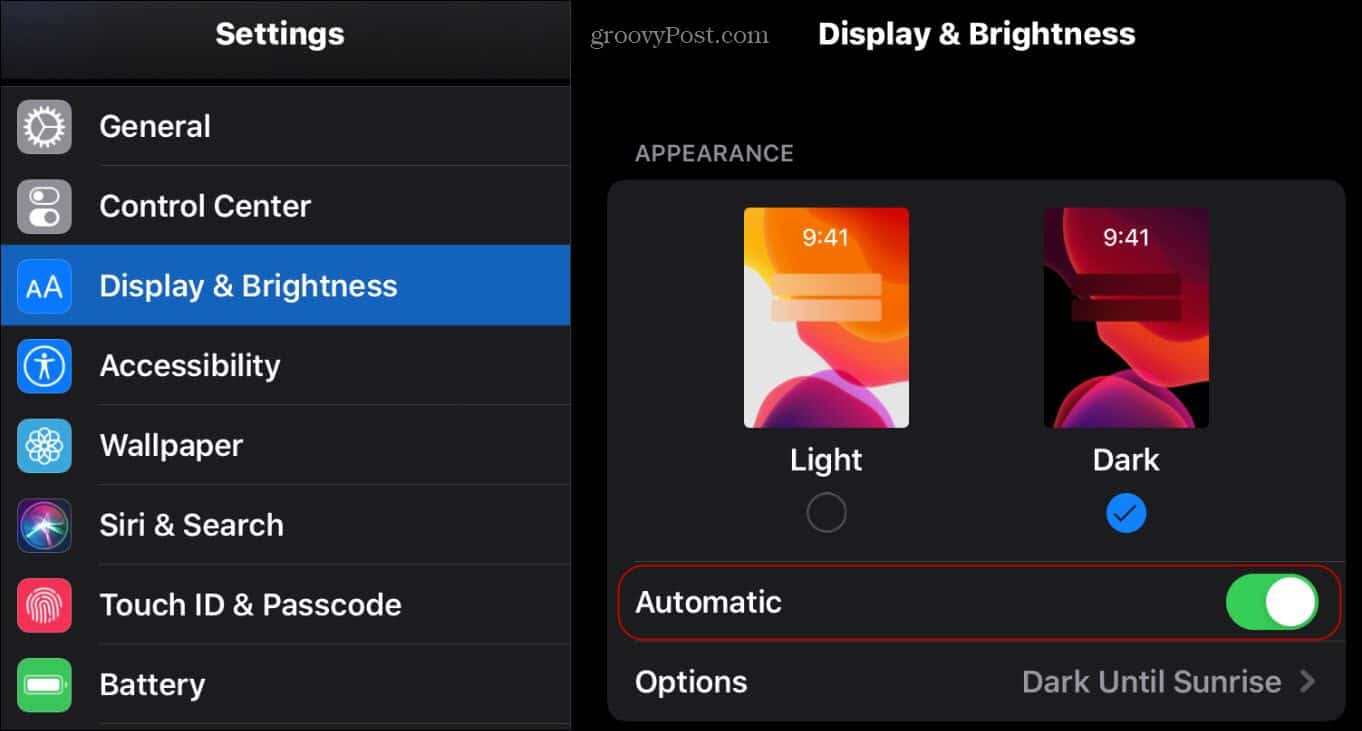
Task: Open the Touch ID & Passcode text
Action: (x=250, y=605)
